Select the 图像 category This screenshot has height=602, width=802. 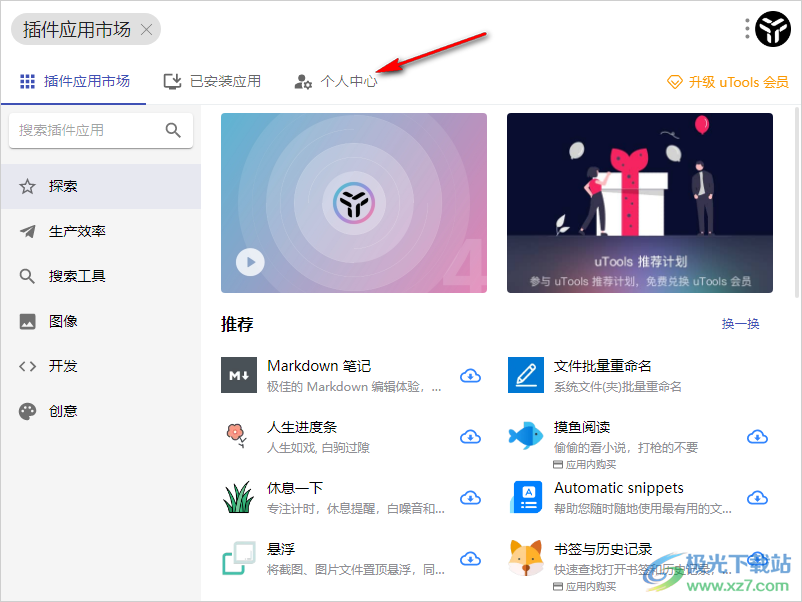tap(101, 321)
